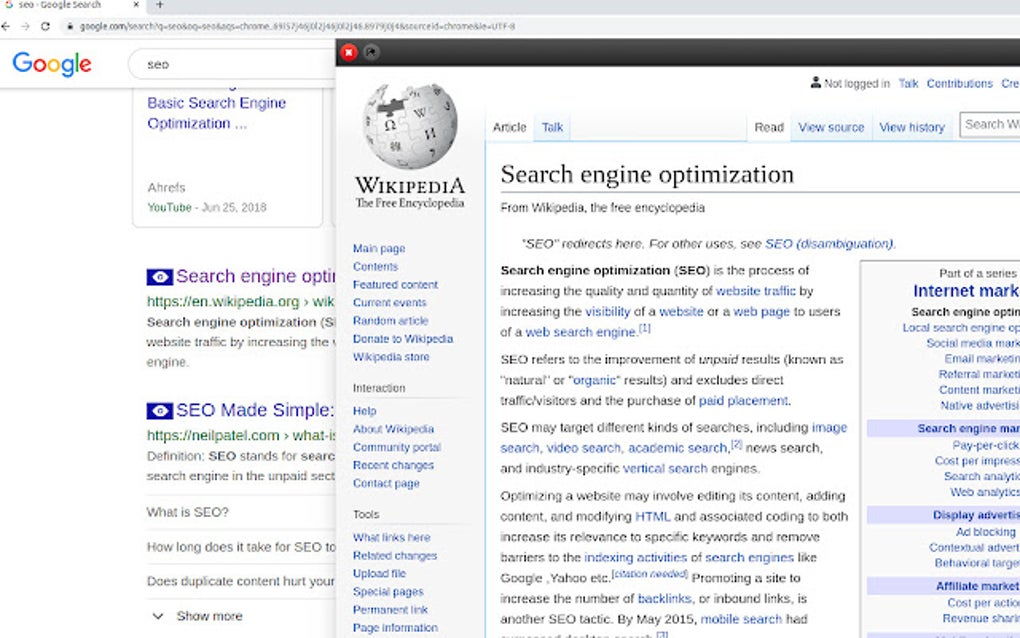Follow the mobile search link

coord(741,620)
